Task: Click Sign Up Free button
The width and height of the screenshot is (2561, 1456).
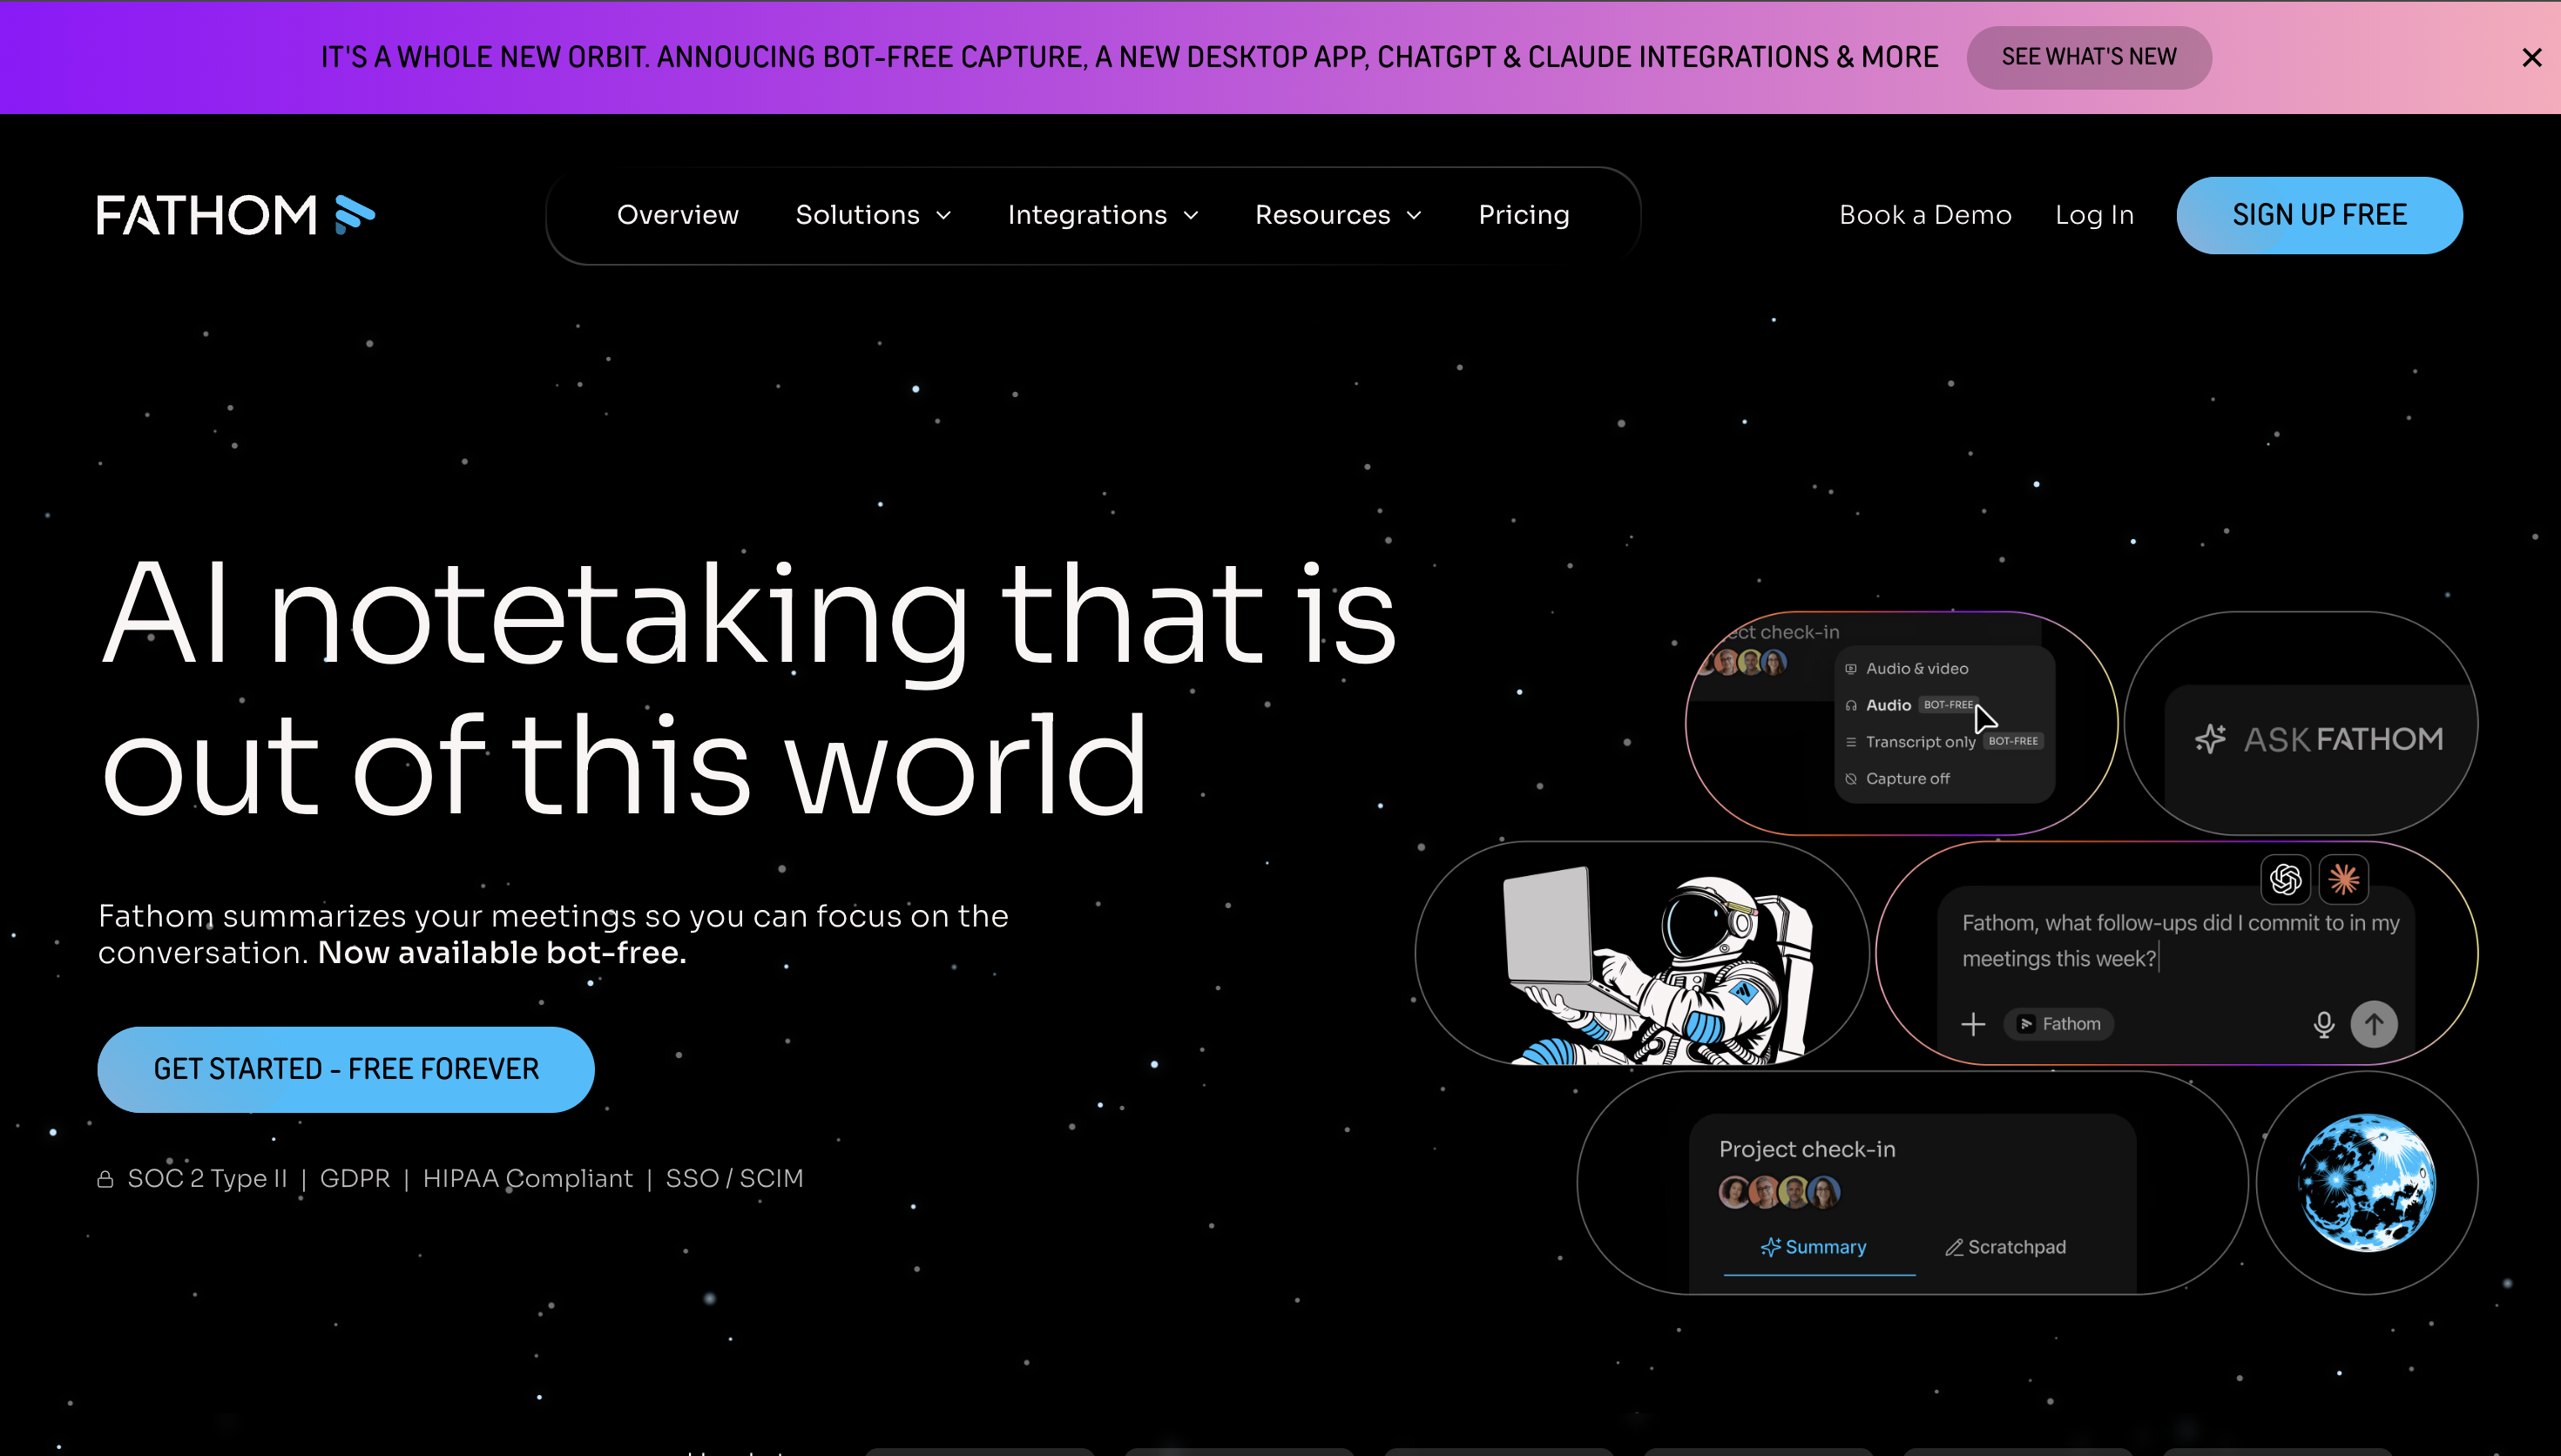Action: [2319, 215]
